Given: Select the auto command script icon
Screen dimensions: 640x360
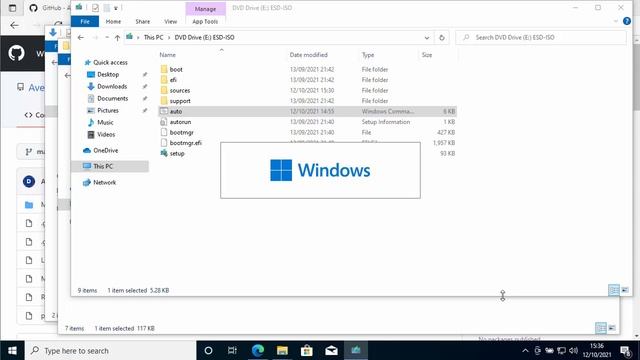Looking at the screenshot, I should 164,111.
